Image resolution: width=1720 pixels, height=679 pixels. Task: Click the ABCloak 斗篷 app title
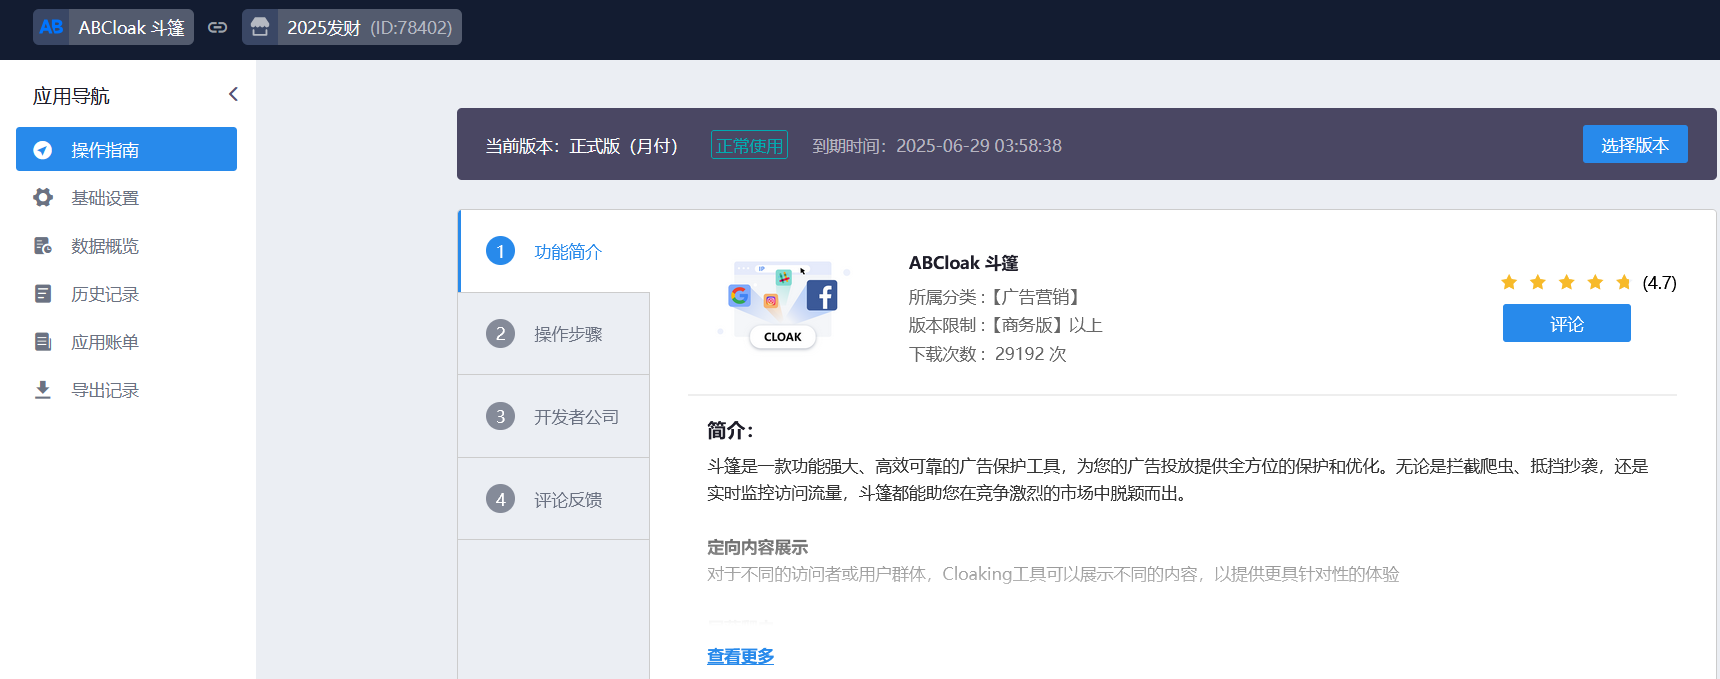963,263
